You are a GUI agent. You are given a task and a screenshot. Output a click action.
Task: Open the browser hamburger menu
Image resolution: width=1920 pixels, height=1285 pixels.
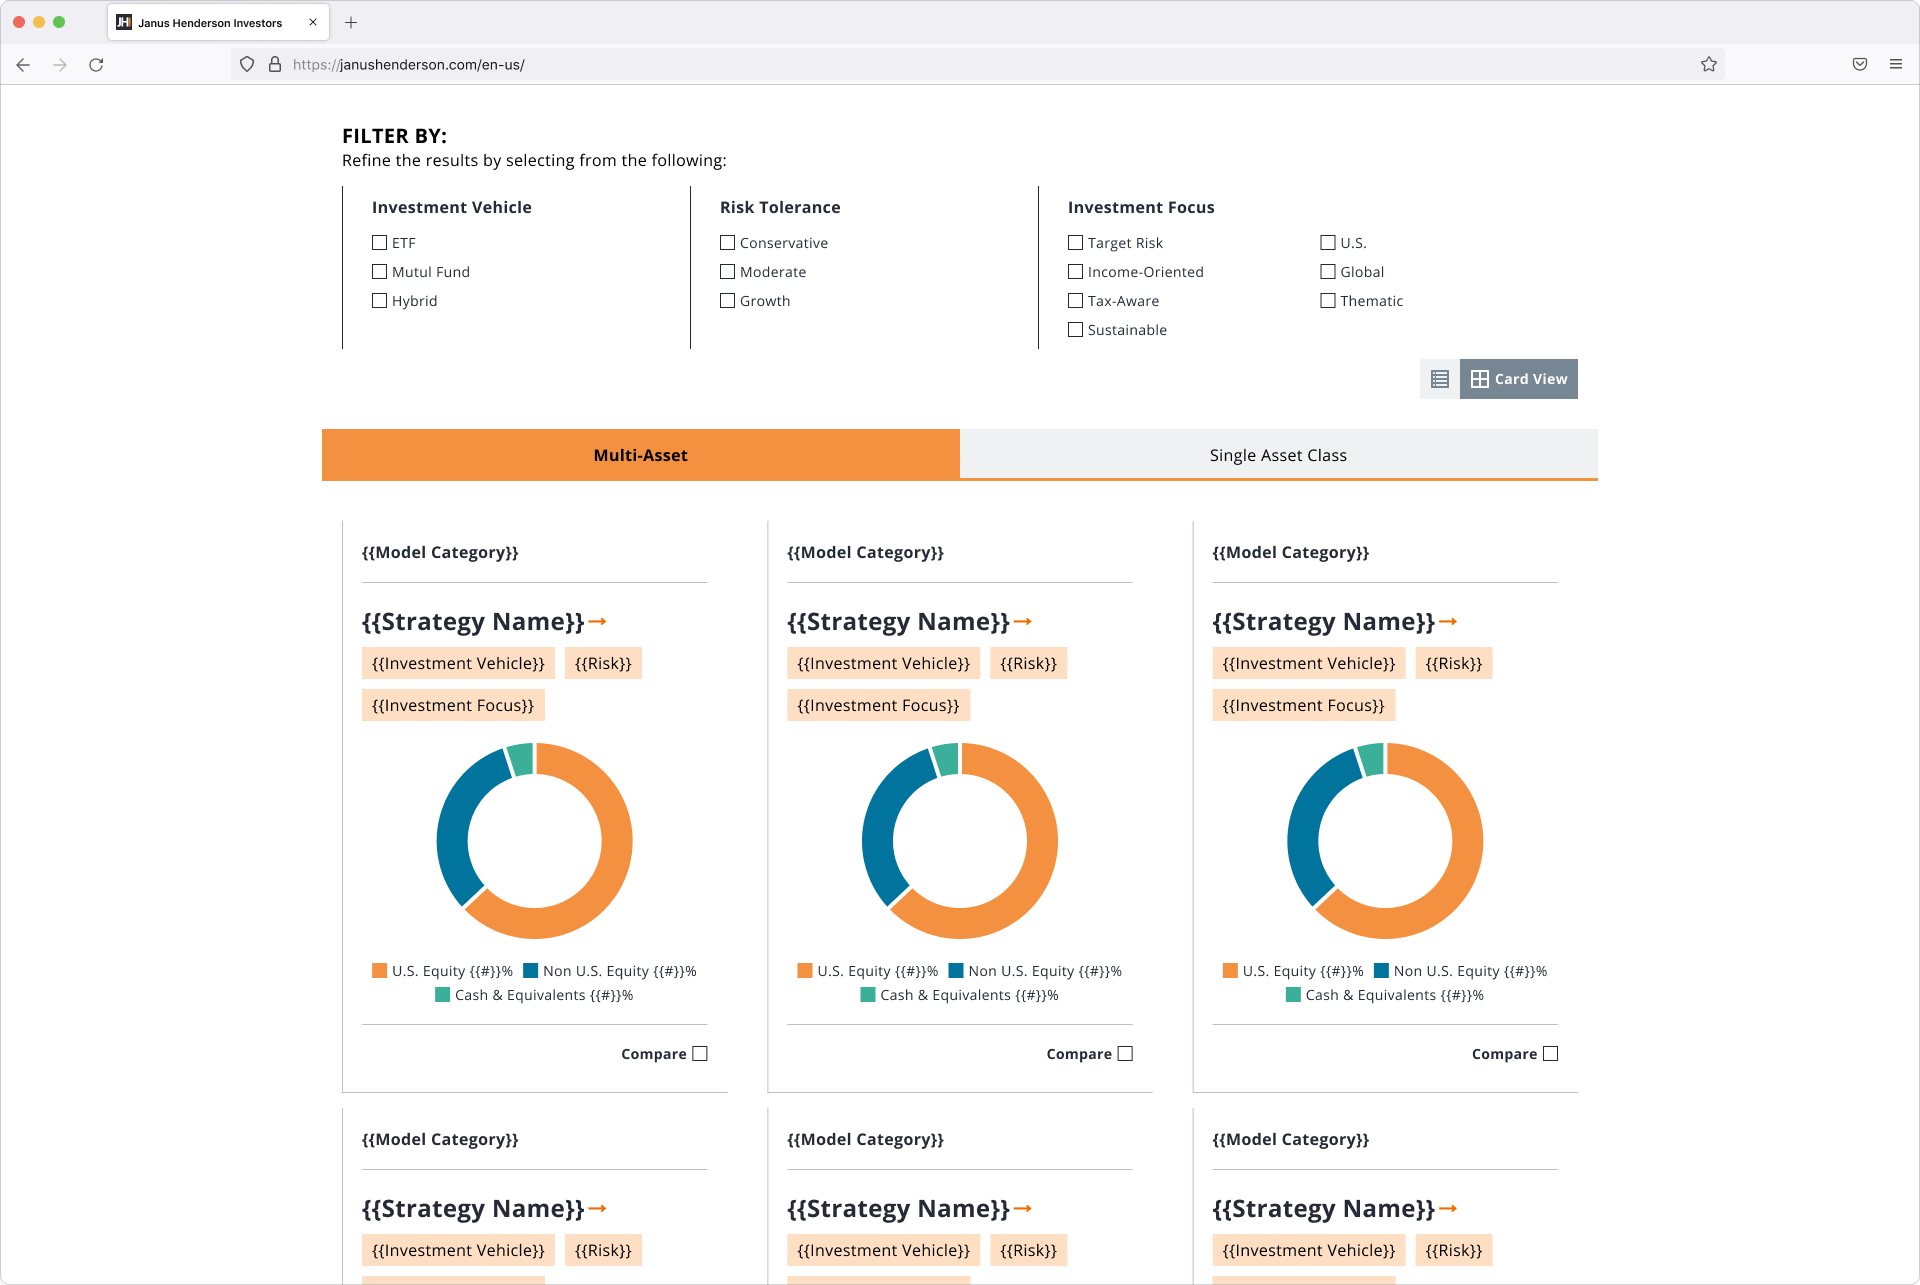(1896, 65)
